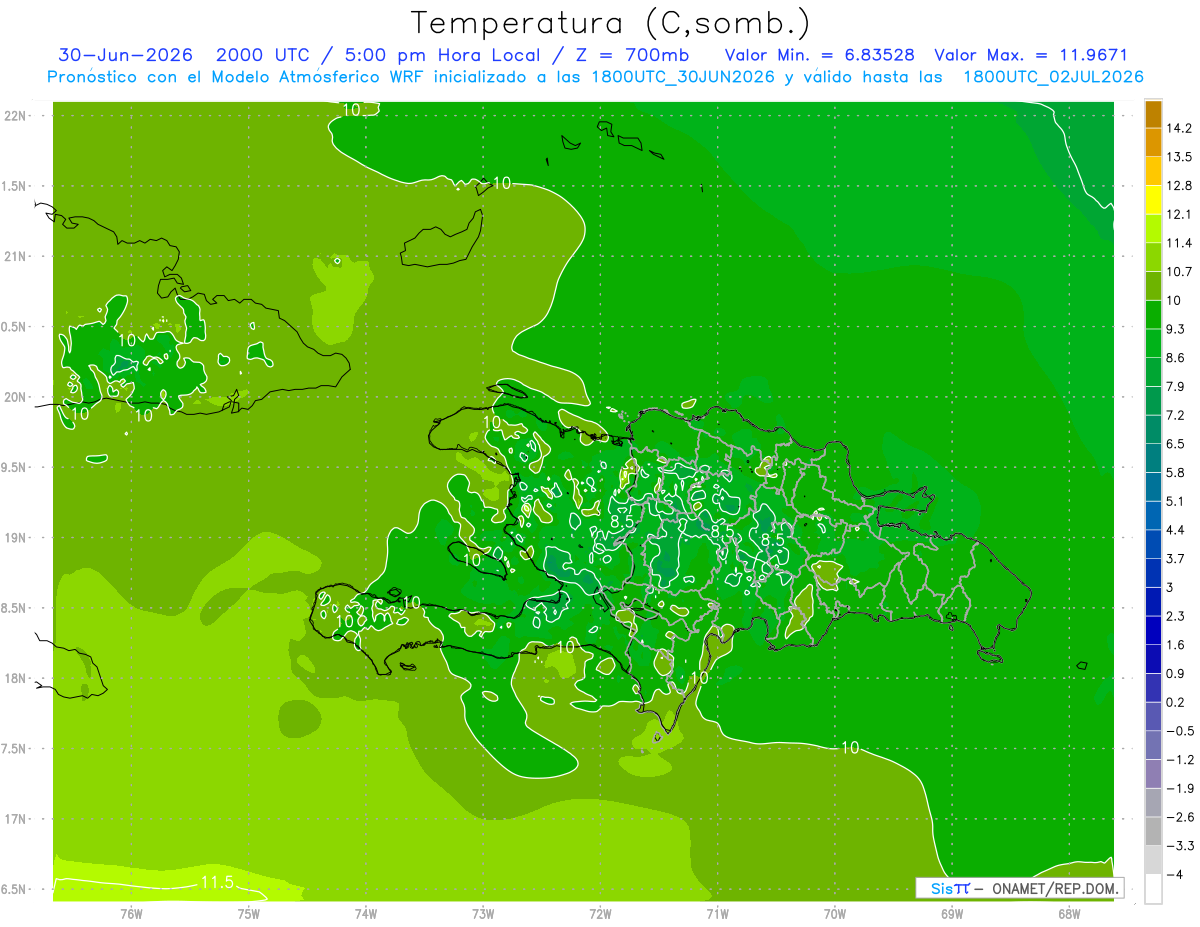Select the purple swatch between -1.2 and -1.9
This screenshot has height=927, width=1200.
coord(1153,773)
